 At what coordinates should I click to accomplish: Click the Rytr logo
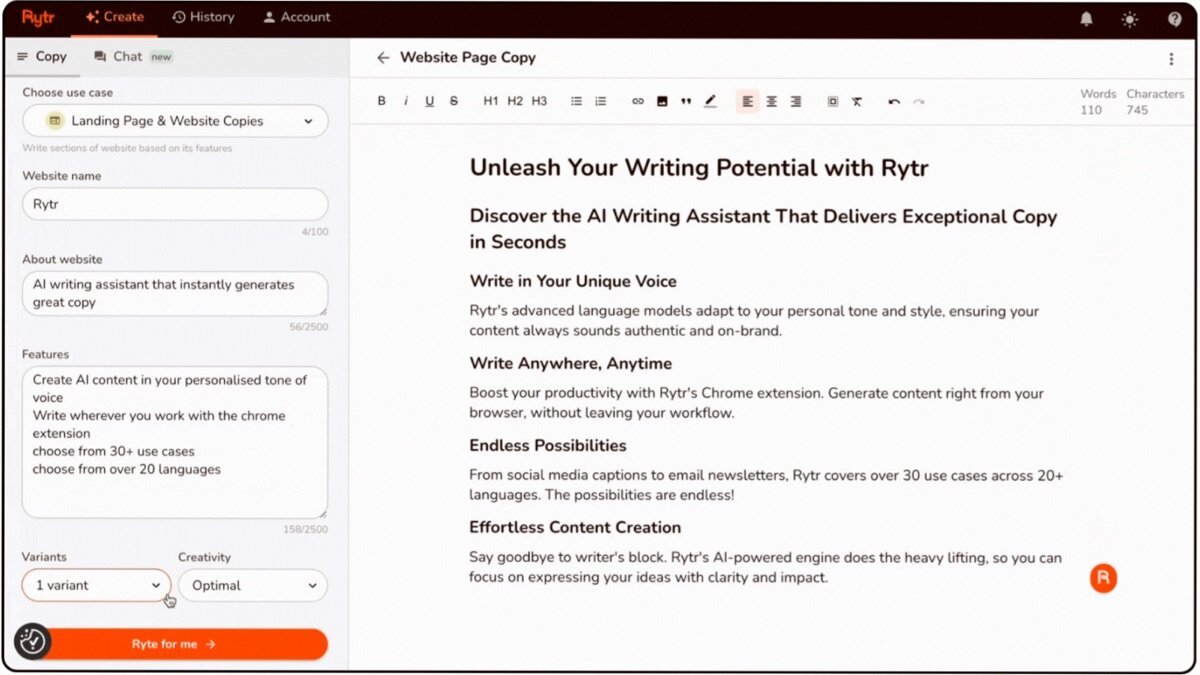[38, 17]
